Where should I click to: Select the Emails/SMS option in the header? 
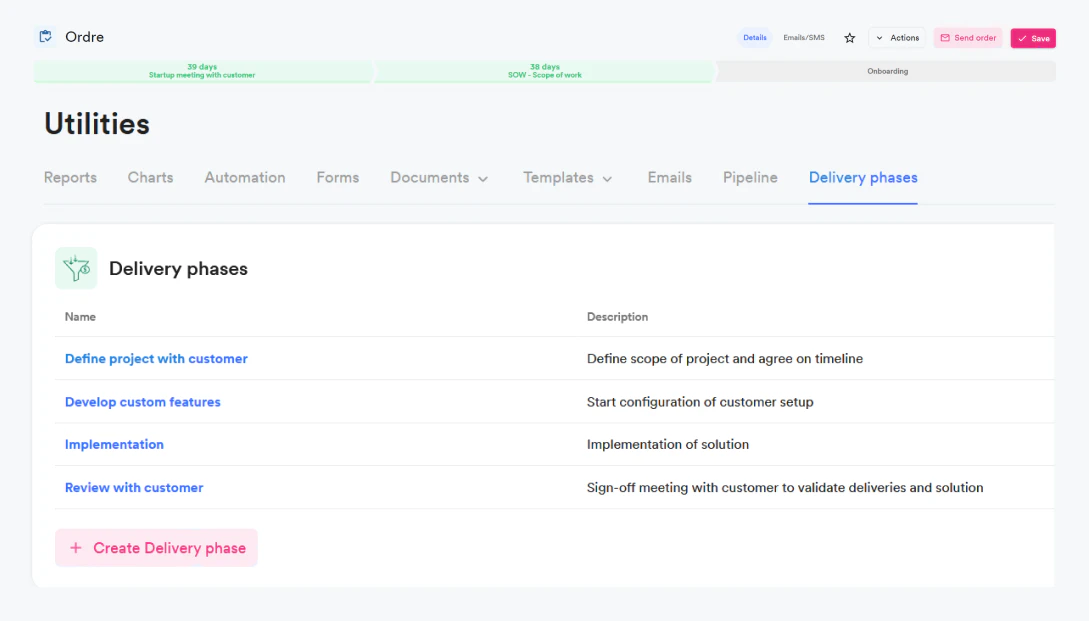[803, 37]
